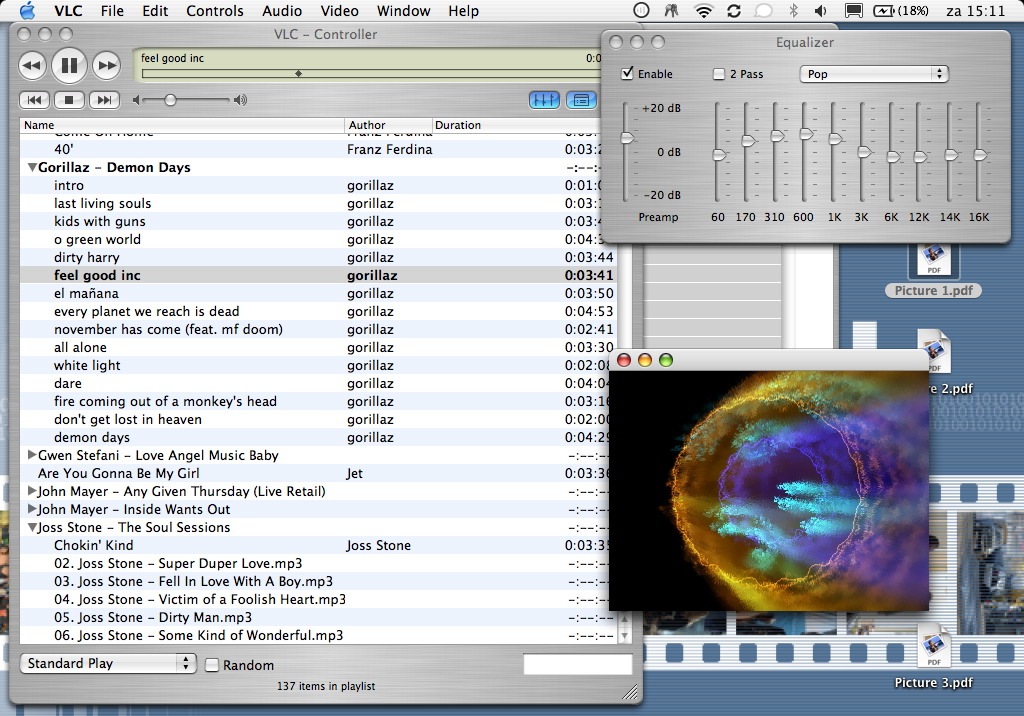Image resolution: width=1024 pixels, height=716 pixels.
Task: Collapse Joss Stone - The Soul Sessions group
Action: (x=31, y=527)
